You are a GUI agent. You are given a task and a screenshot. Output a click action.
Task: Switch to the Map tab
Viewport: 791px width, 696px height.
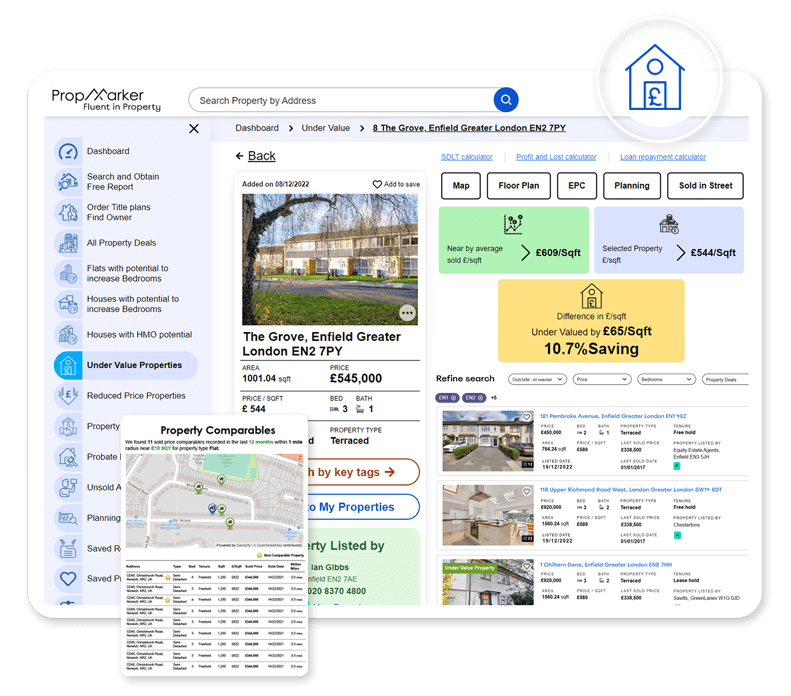[x=461, y=186]
